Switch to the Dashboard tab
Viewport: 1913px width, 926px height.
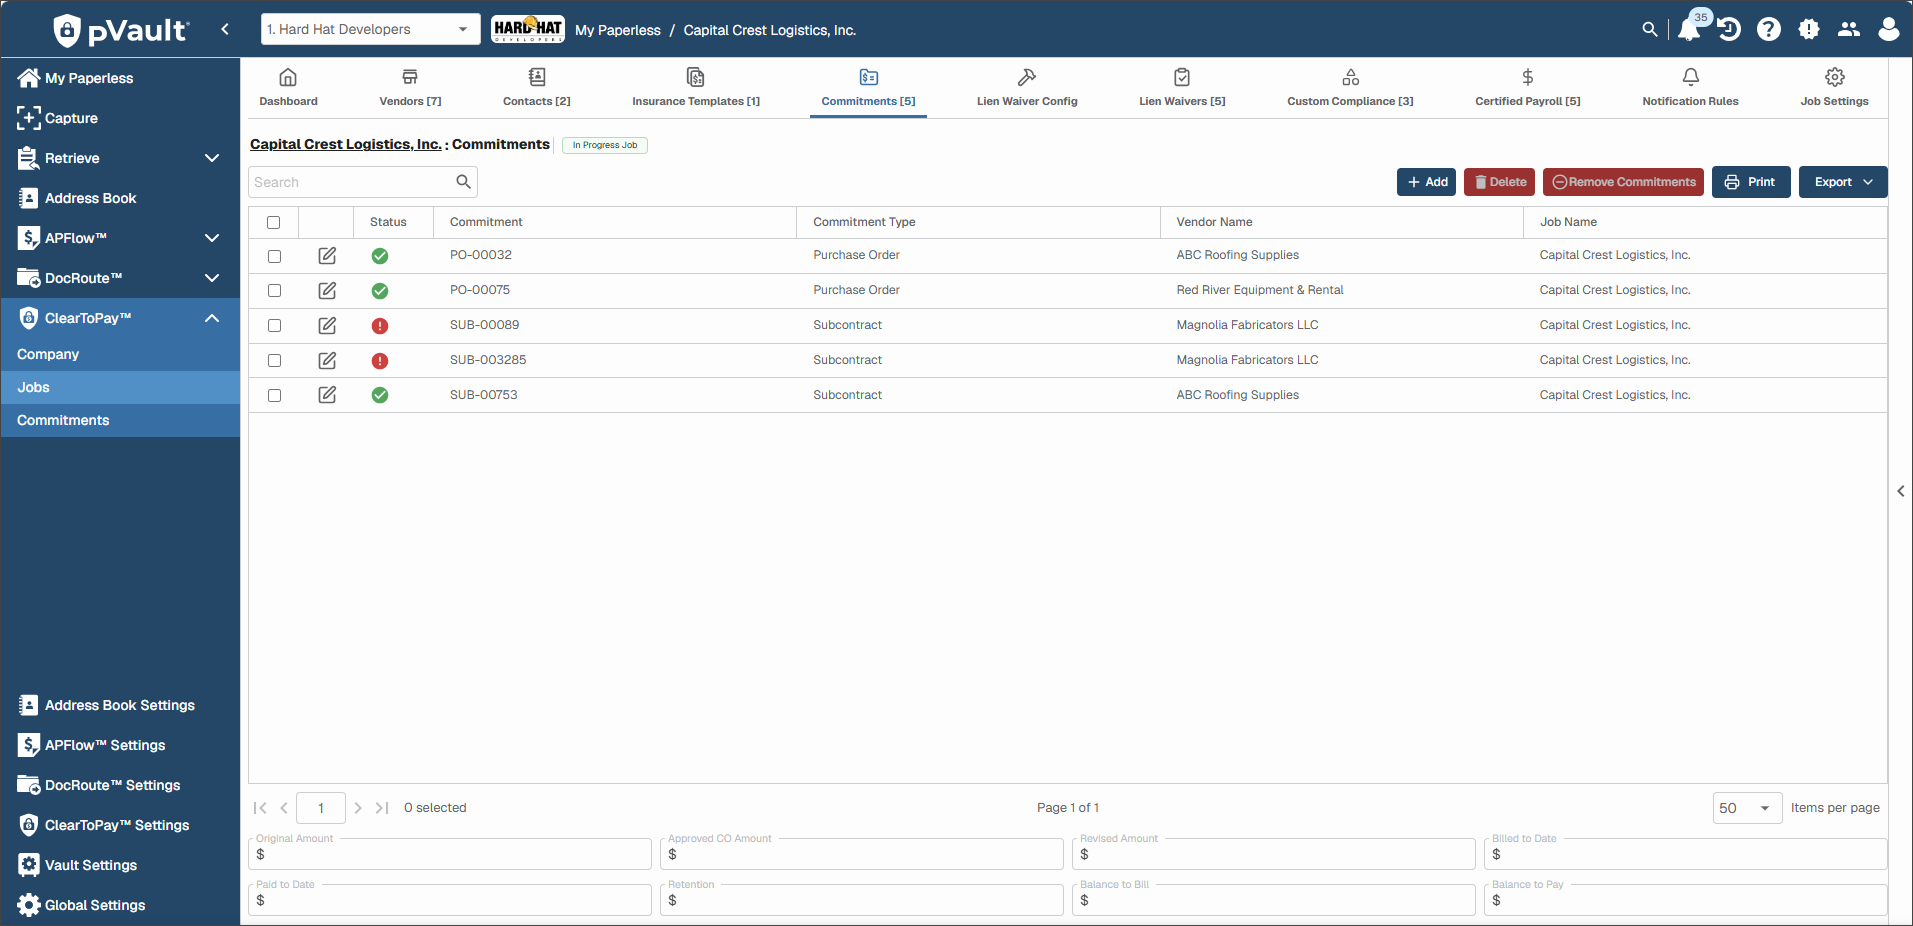[x=288, y=87]
